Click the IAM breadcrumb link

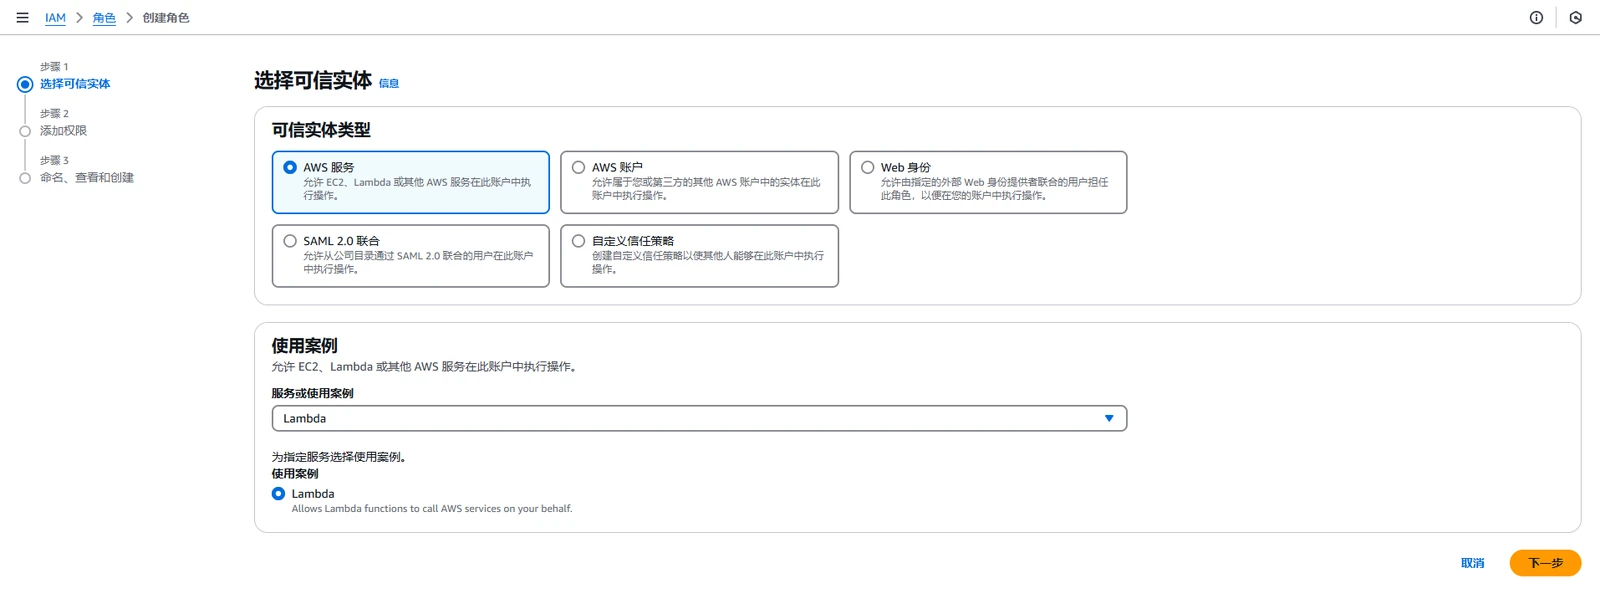click(55, 18)
